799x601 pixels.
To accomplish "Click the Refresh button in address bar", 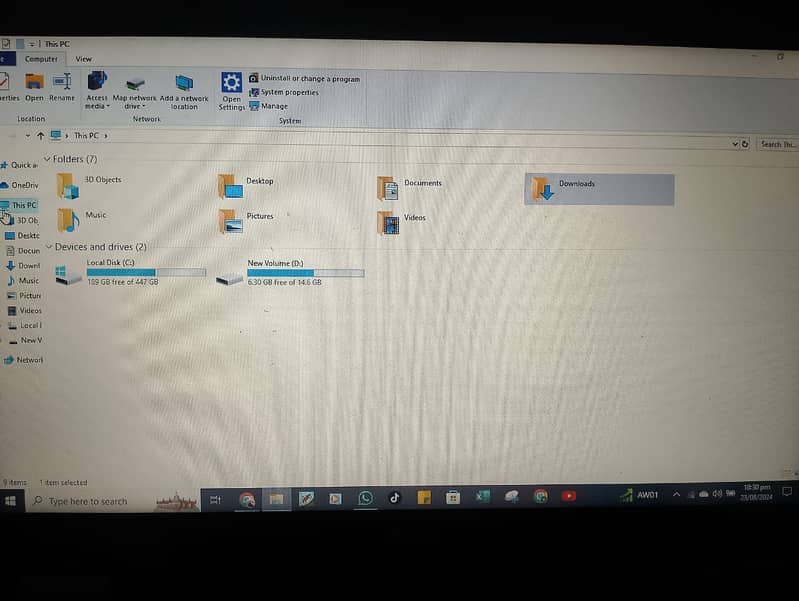I will [x=745, y=144].
